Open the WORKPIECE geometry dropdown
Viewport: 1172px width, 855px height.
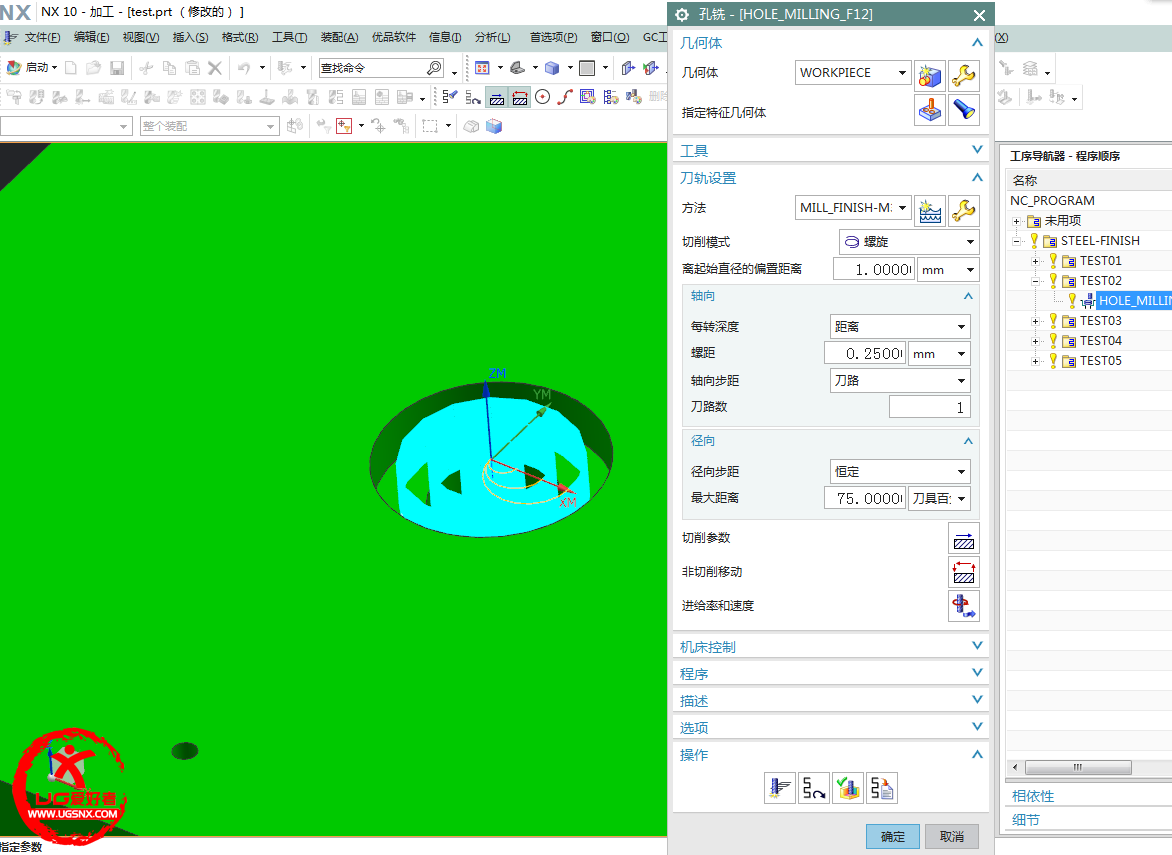tap(902, 72)
